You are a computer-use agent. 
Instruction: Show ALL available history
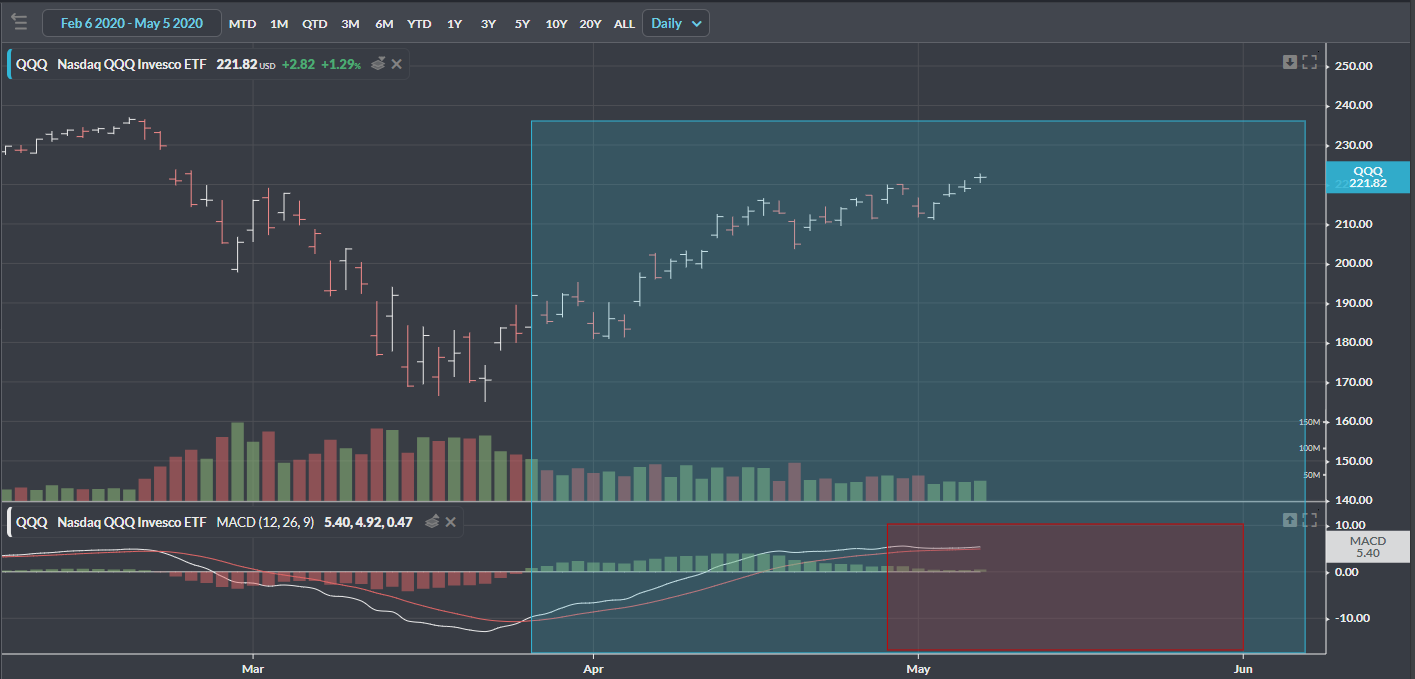click(624, 23)
